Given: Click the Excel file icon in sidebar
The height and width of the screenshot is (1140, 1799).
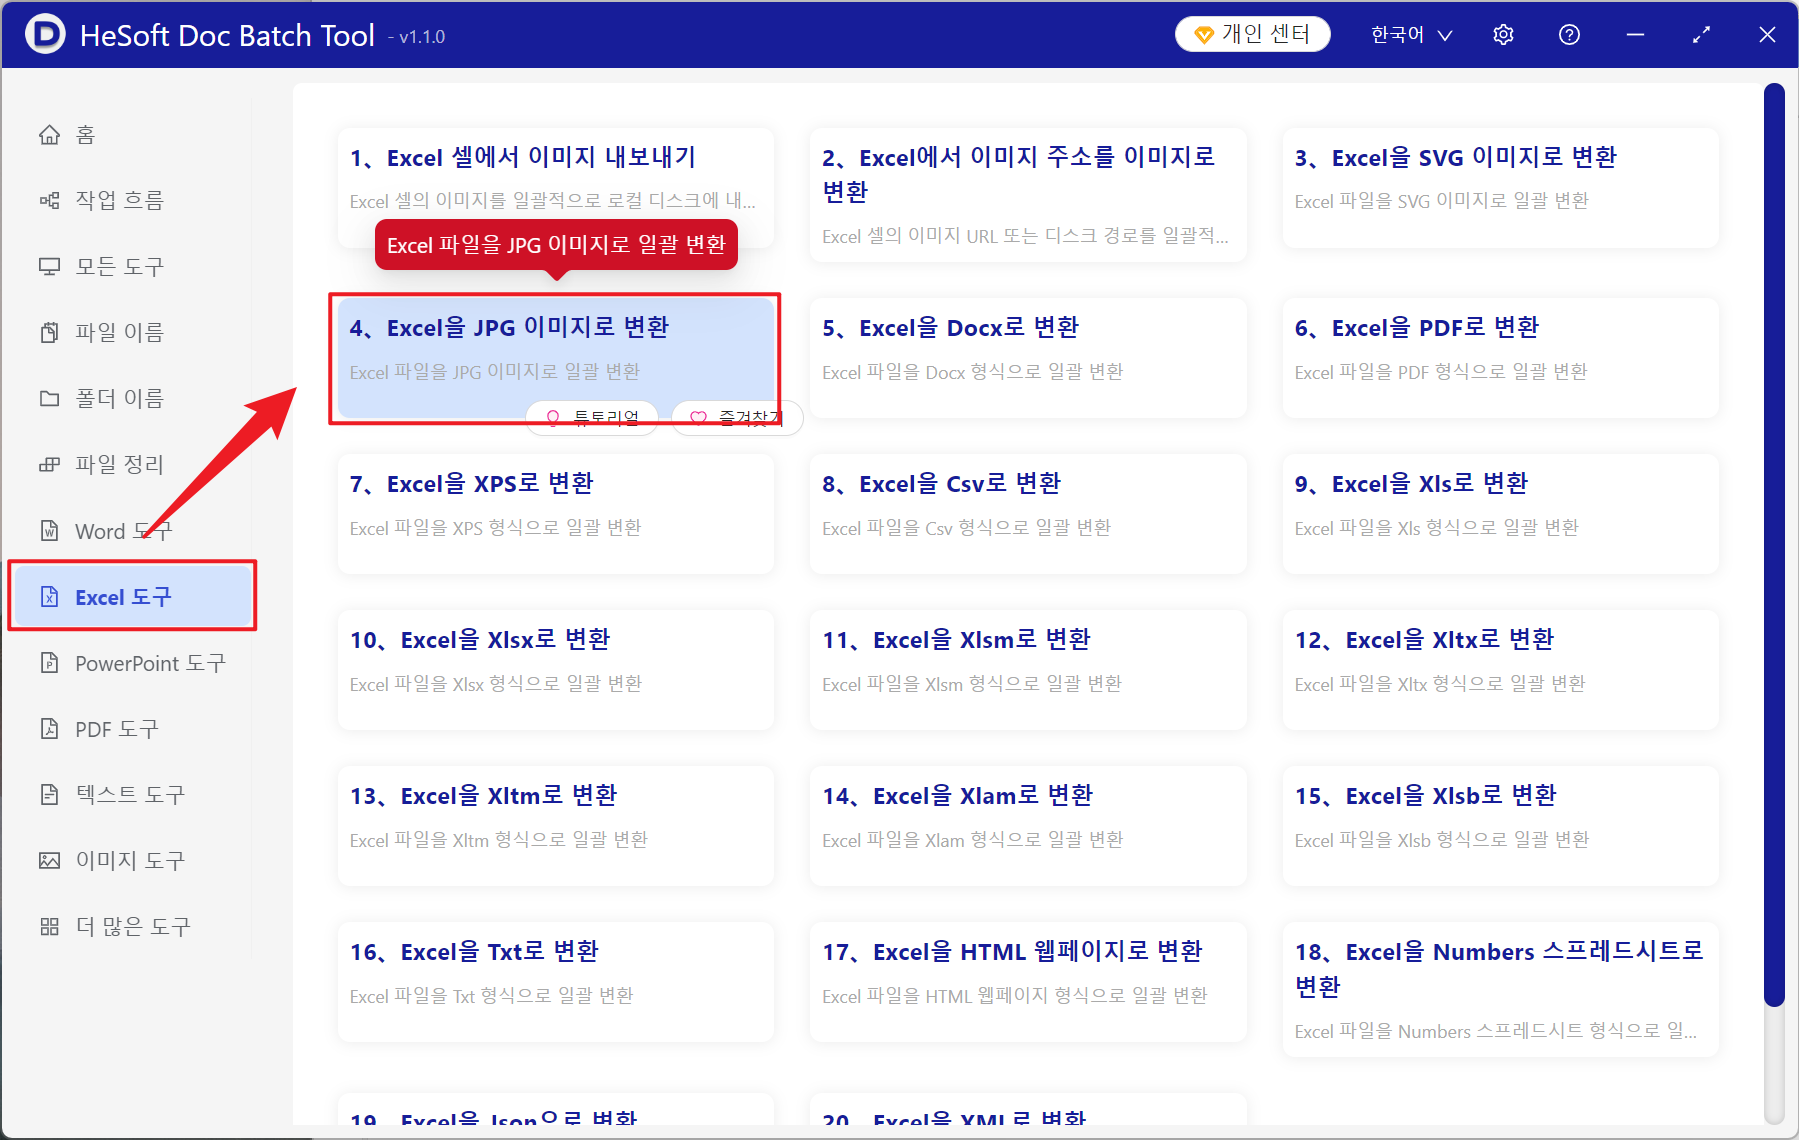Looking at the screenshot, I should (49, 597).
